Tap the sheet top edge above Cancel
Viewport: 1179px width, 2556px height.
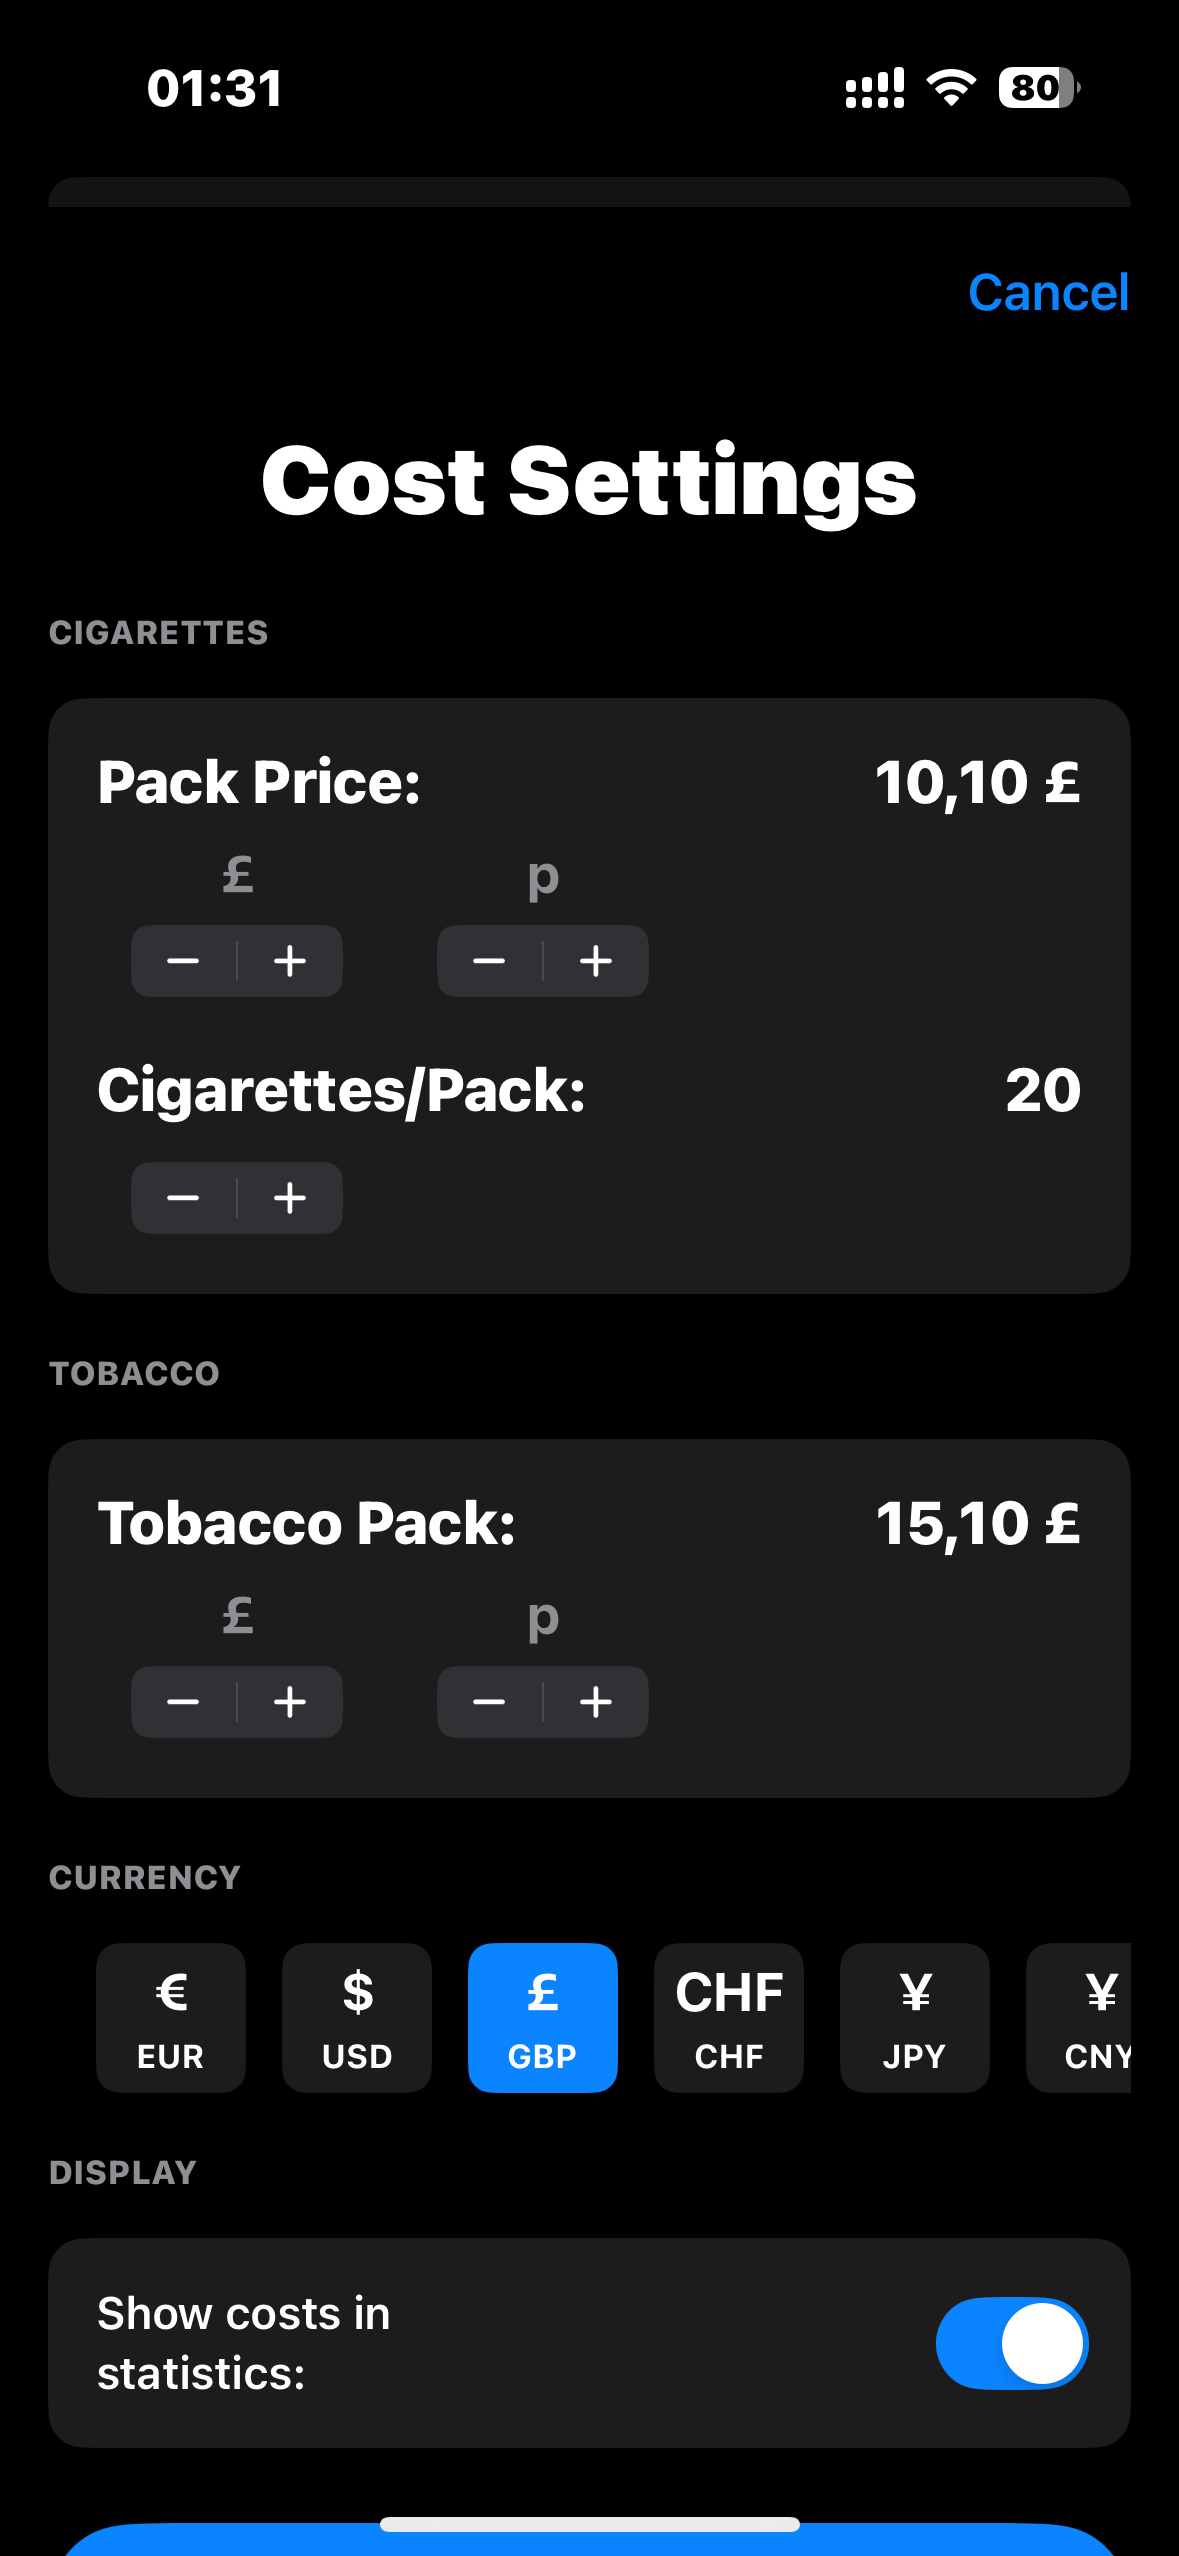[590, 193]
